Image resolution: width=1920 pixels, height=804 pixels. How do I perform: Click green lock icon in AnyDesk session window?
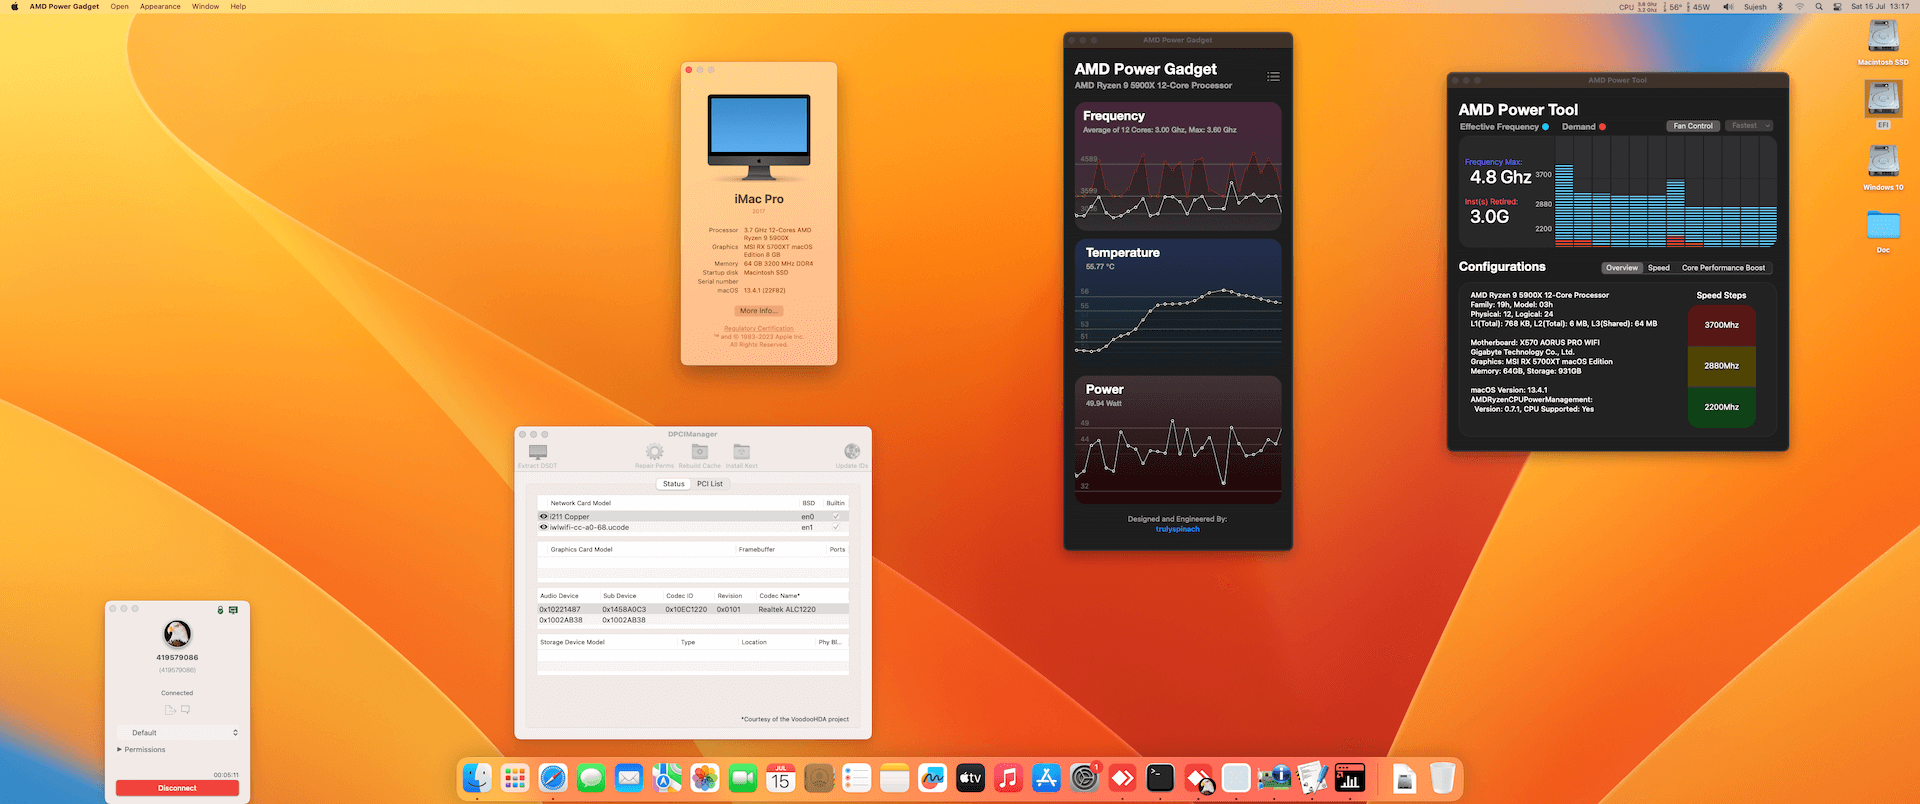pyautogui.click(x=220, y=609)
